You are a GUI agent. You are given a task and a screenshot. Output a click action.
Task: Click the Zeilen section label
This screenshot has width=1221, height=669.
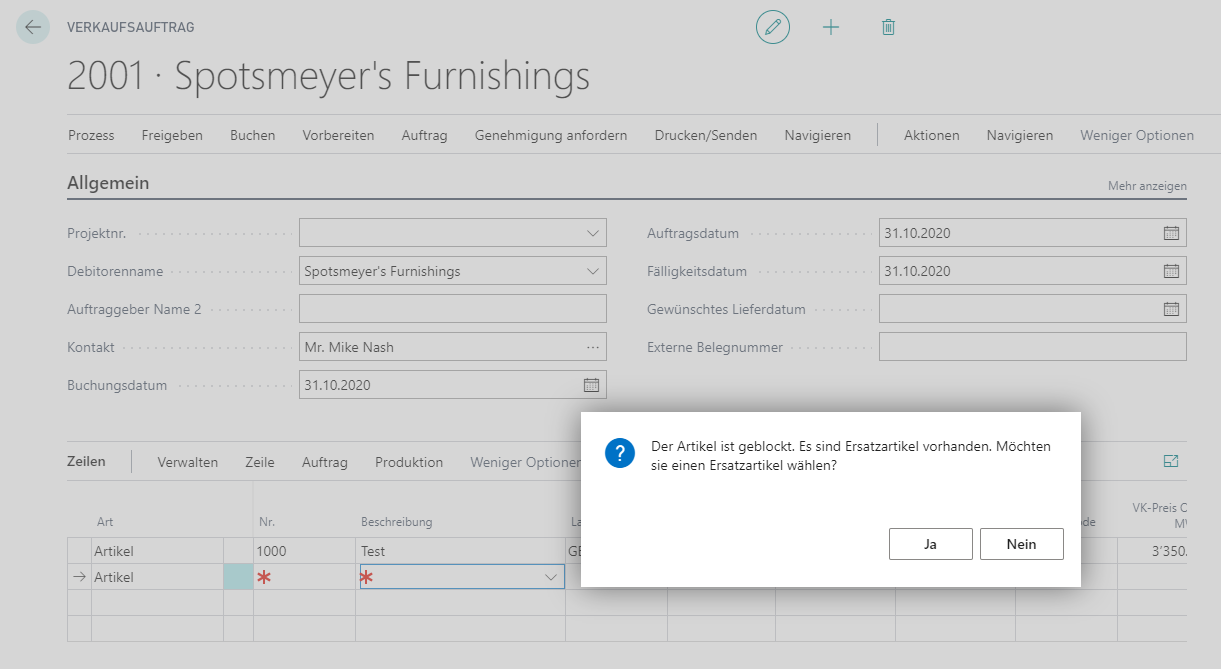pyautogui.click(x=86, y=461)
